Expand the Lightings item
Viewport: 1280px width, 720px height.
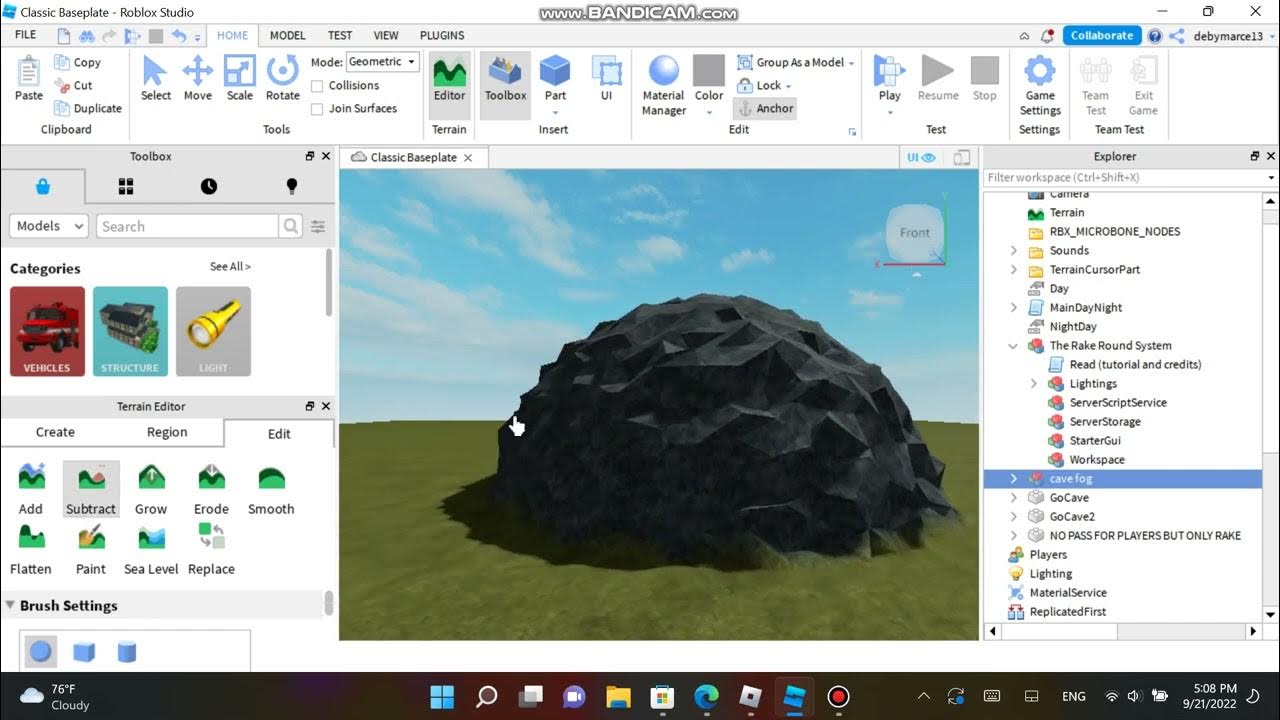(1033, 384)
